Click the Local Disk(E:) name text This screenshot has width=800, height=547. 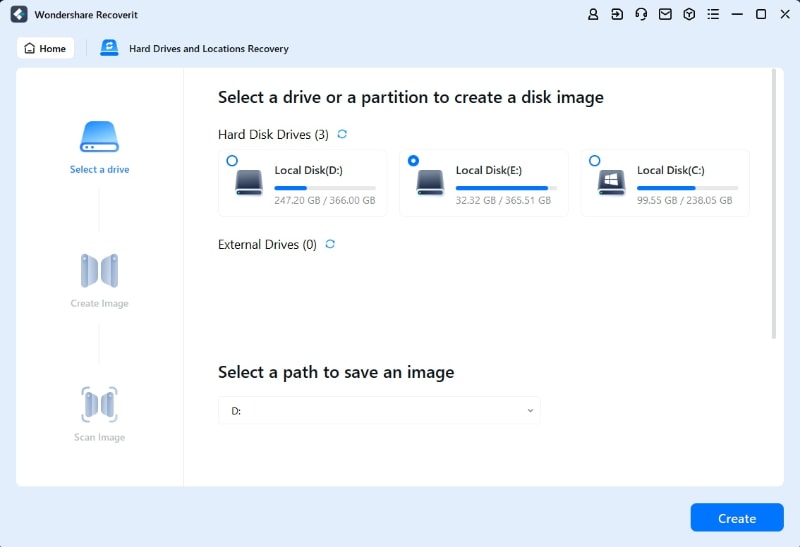(489, 170)
